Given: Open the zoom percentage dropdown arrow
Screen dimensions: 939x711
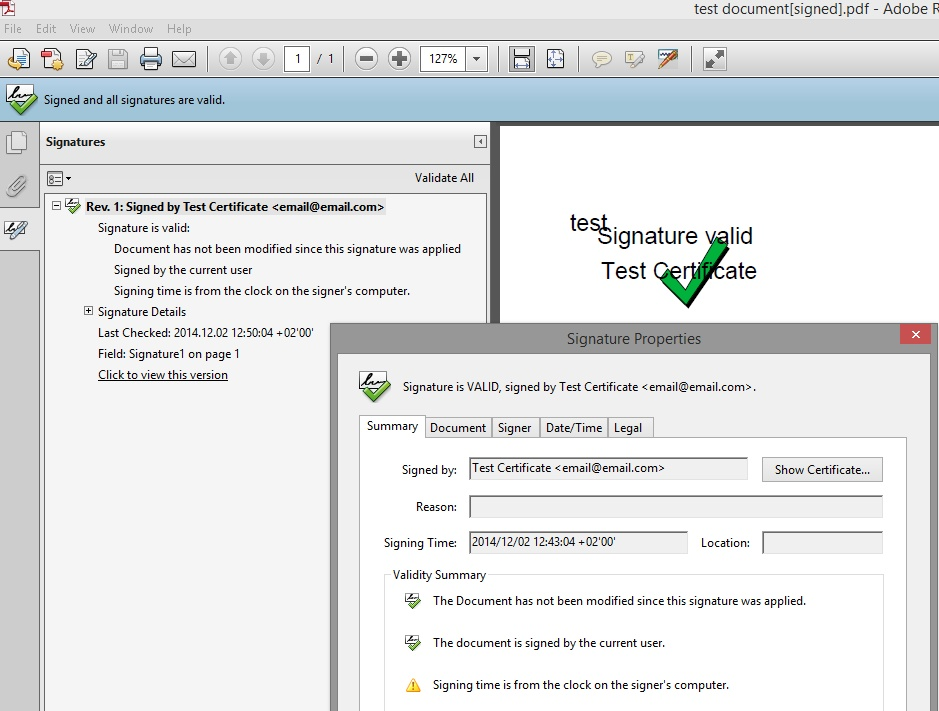Looking at the screenshot, I should click(x=477, y=59).
